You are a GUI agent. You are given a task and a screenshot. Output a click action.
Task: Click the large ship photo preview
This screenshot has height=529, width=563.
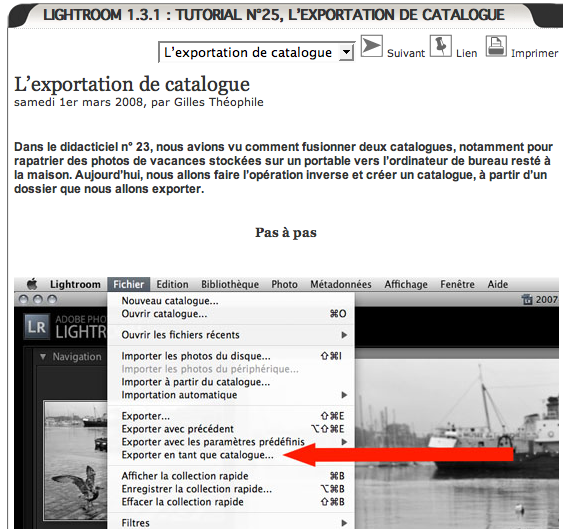point(457,444)
